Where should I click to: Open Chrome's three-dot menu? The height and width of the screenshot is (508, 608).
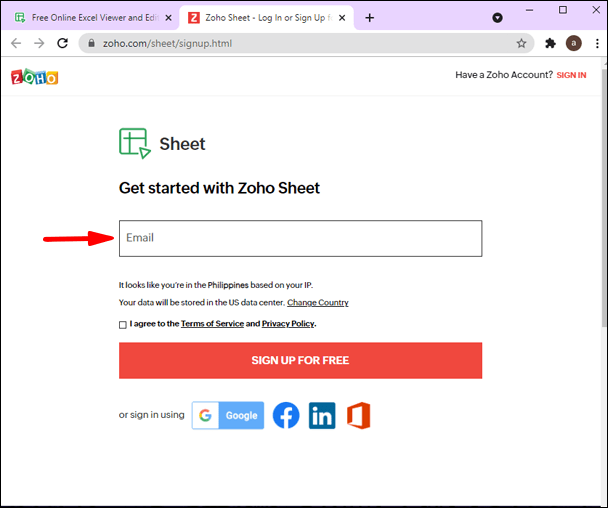click(597, 43)
